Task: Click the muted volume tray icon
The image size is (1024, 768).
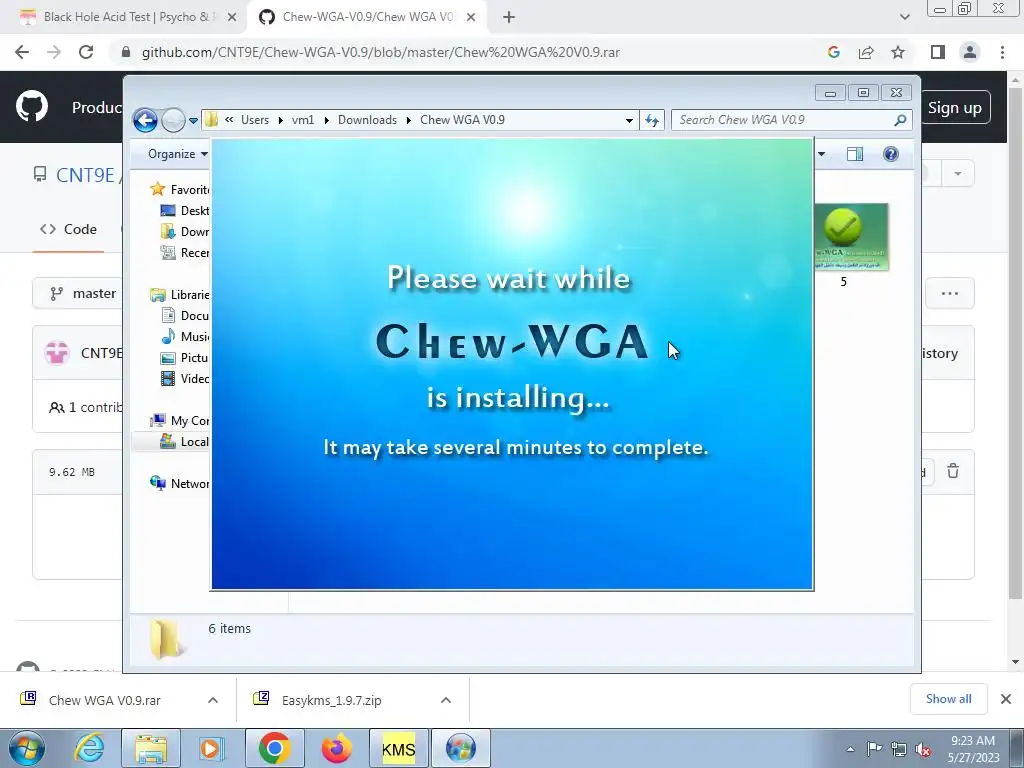Action: click(923, 750)
